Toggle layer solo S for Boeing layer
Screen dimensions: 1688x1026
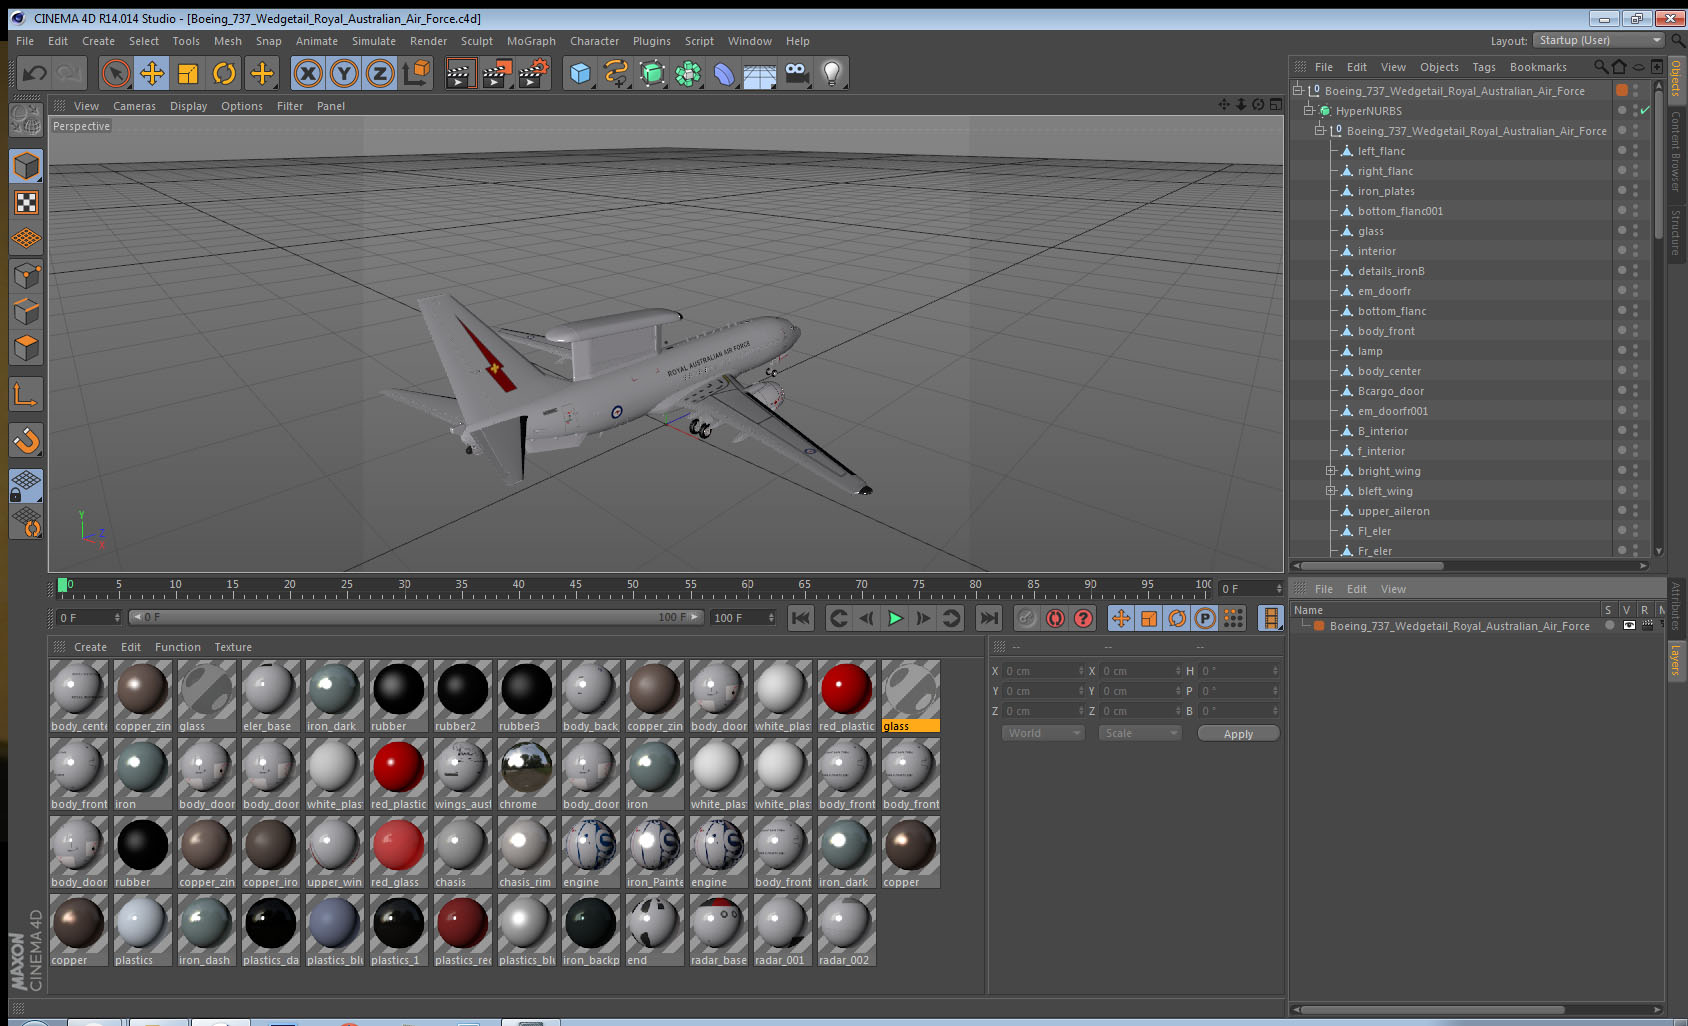[x=1609, y=626]
